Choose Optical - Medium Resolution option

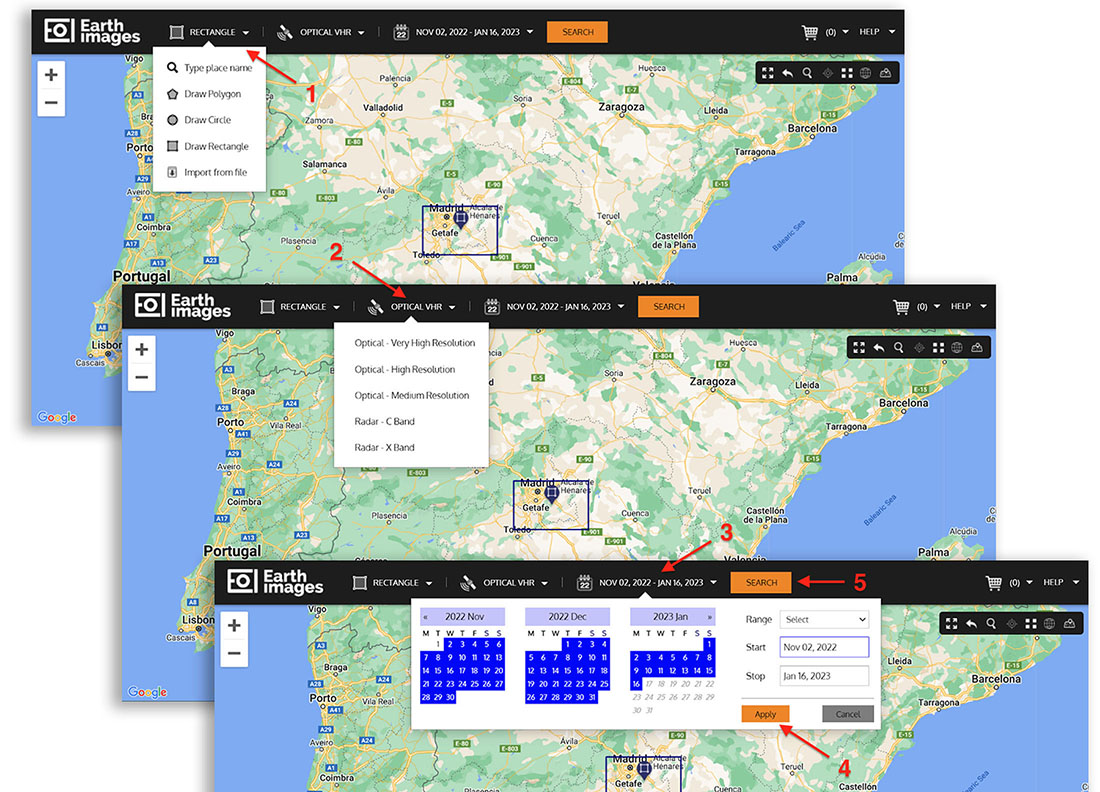pos(411,395)
